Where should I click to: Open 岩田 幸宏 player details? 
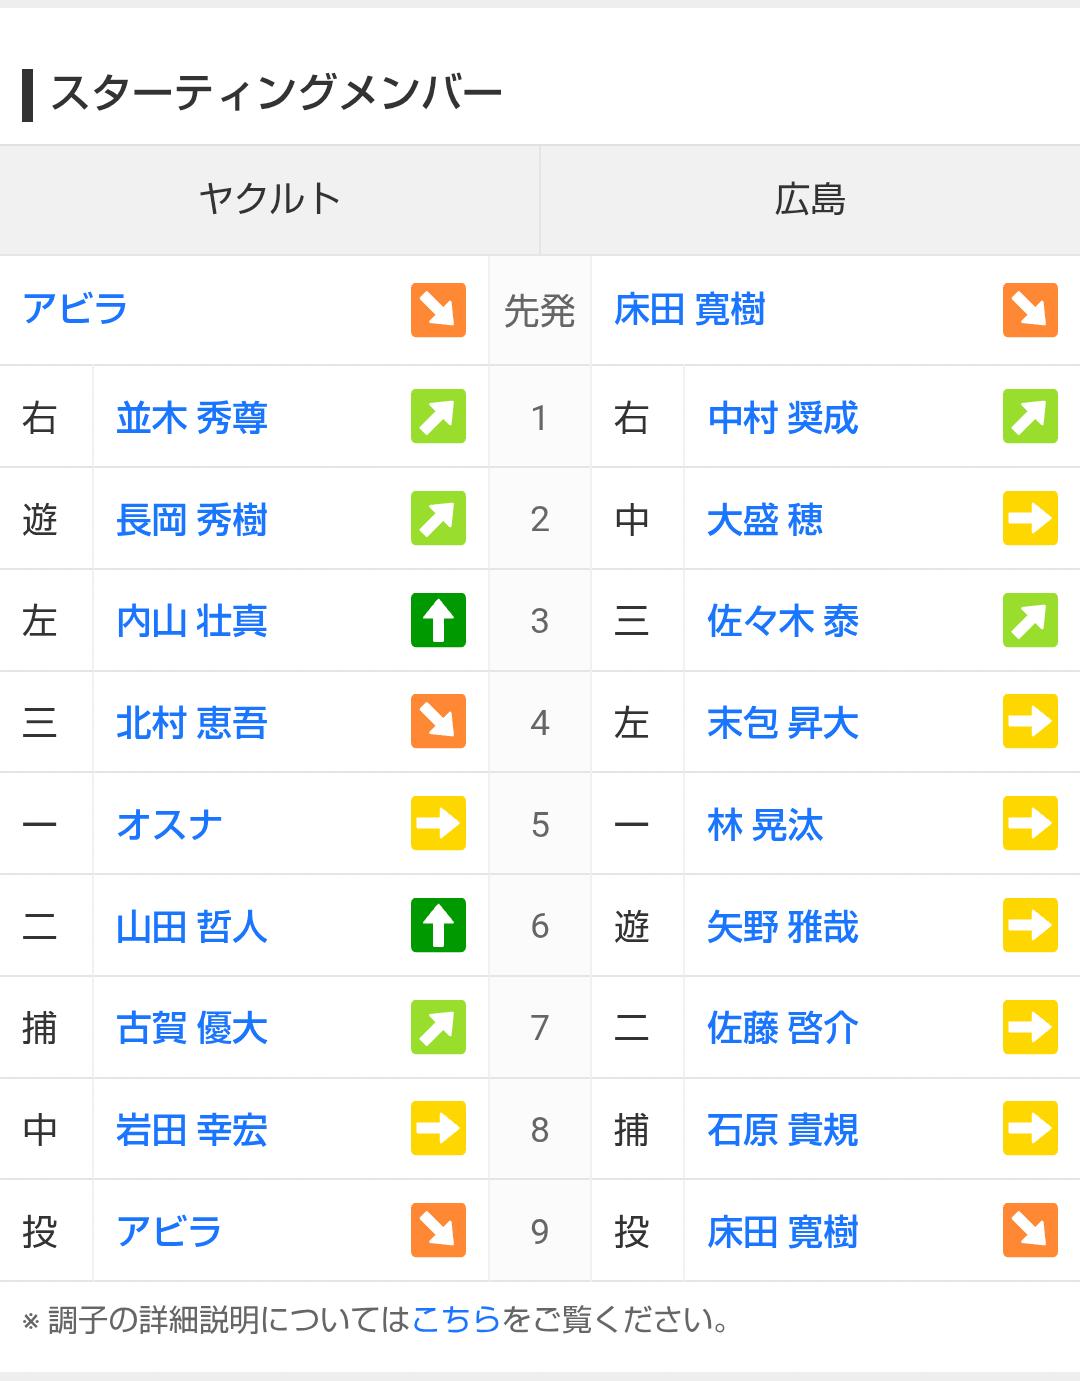(x=192, y=1130)
